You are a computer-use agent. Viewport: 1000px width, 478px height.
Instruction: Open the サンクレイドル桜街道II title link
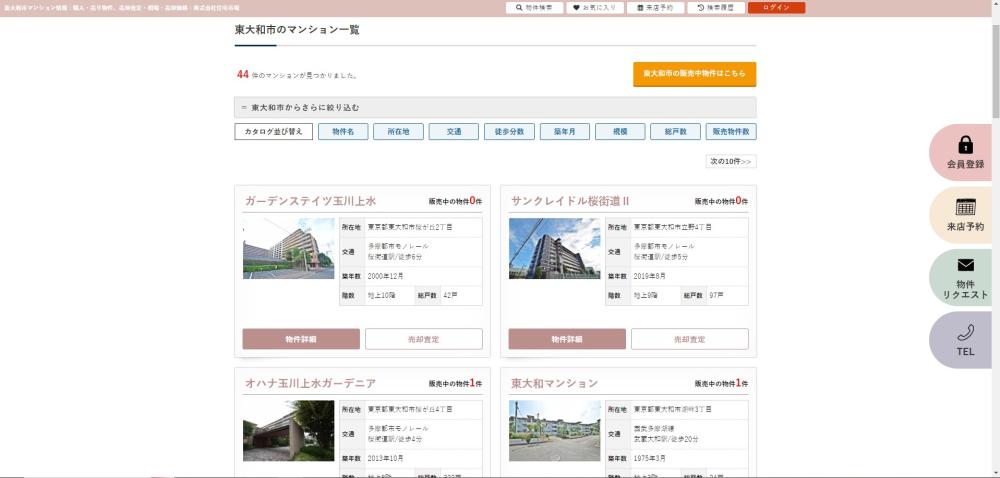point(570,201)
